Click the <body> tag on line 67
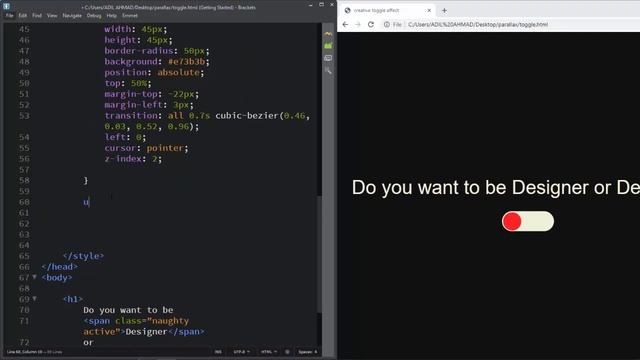Image resolution: width=640 pixels, height=360 pixels. (x=57, y=278)
